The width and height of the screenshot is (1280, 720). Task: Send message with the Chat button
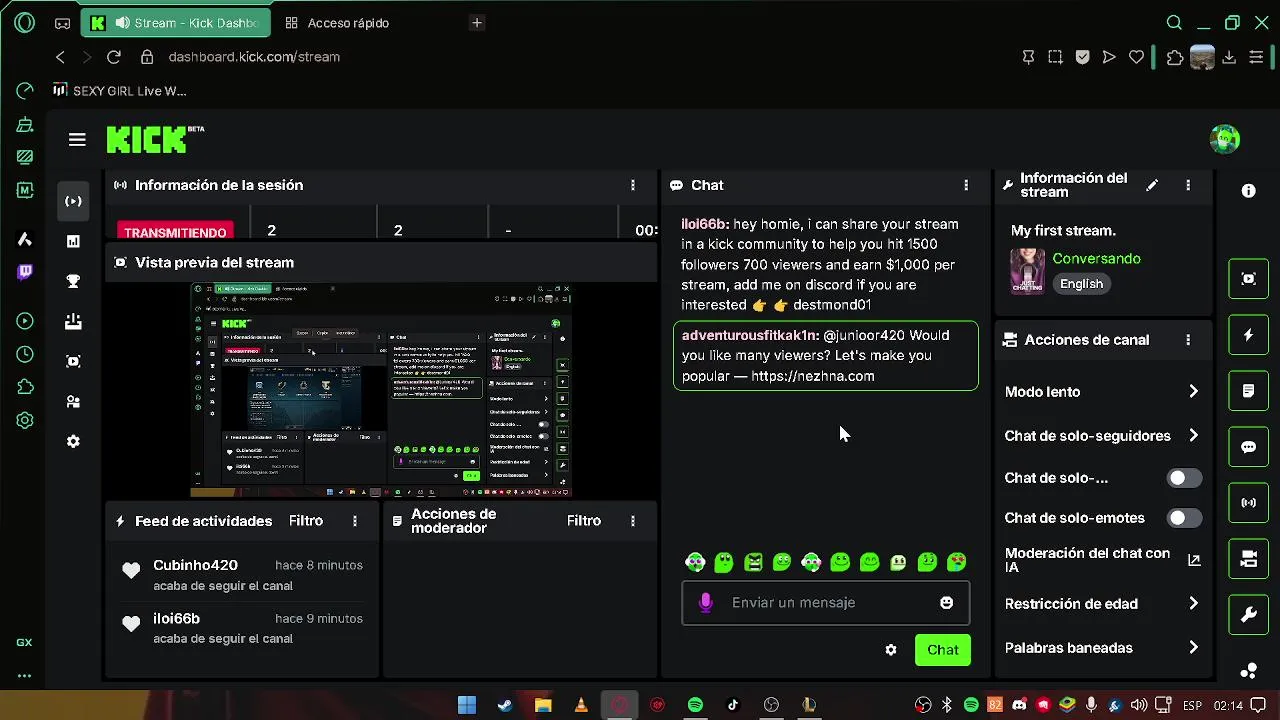pyautogui.click(x=942, y=650)
